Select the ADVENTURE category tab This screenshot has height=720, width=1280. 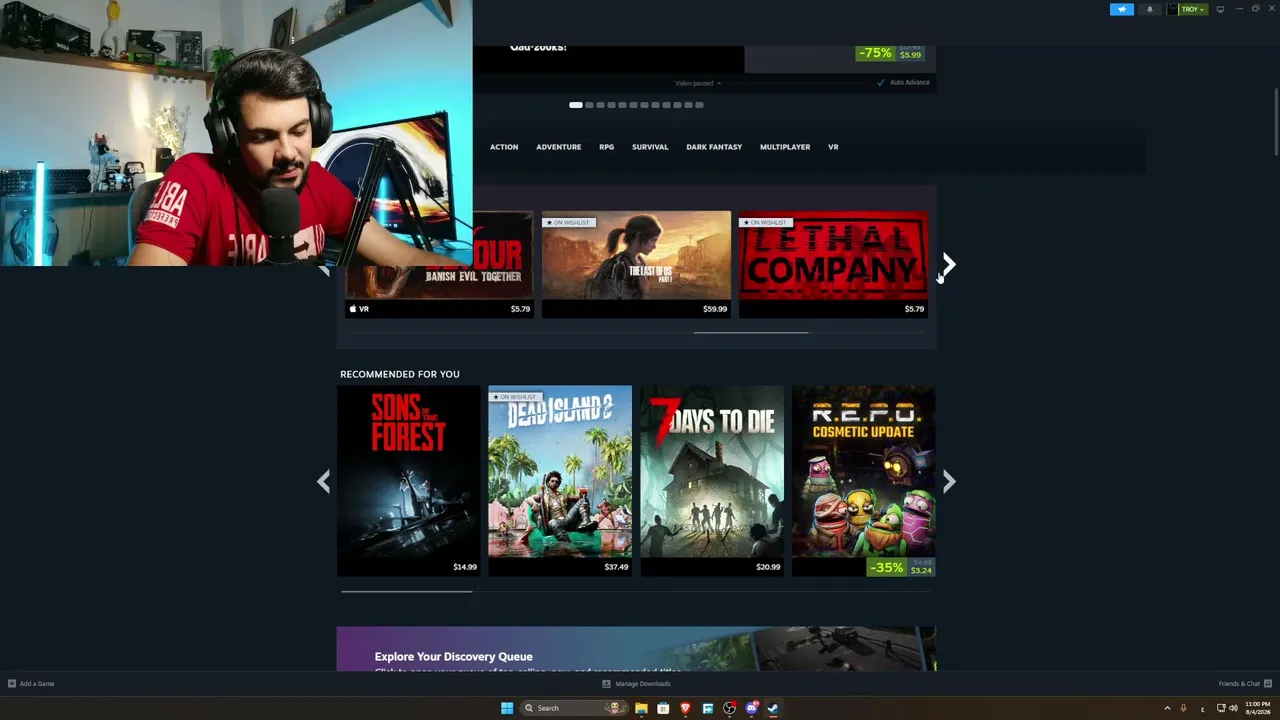point(558,147)
